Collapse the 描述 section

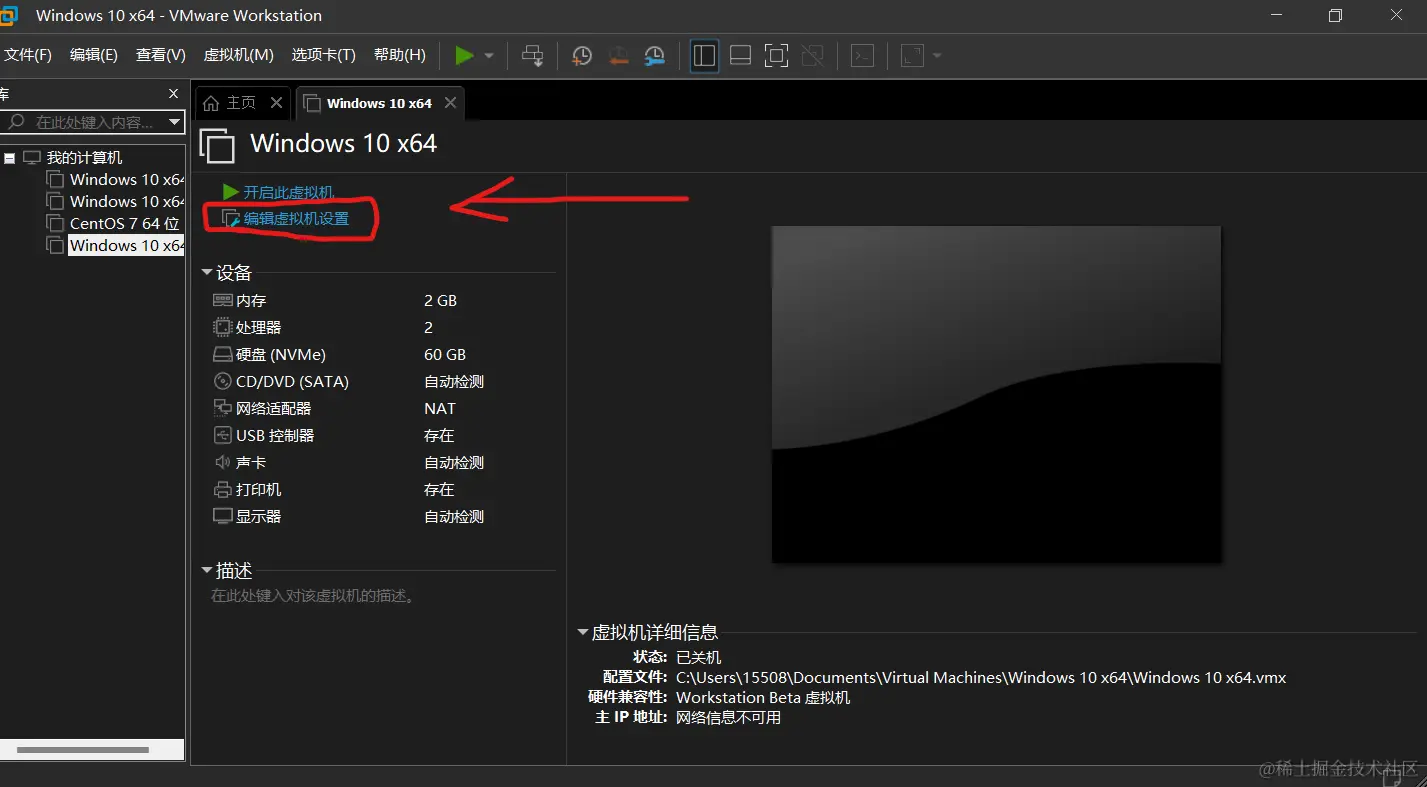pyautogui.click(x=207, y=570)
